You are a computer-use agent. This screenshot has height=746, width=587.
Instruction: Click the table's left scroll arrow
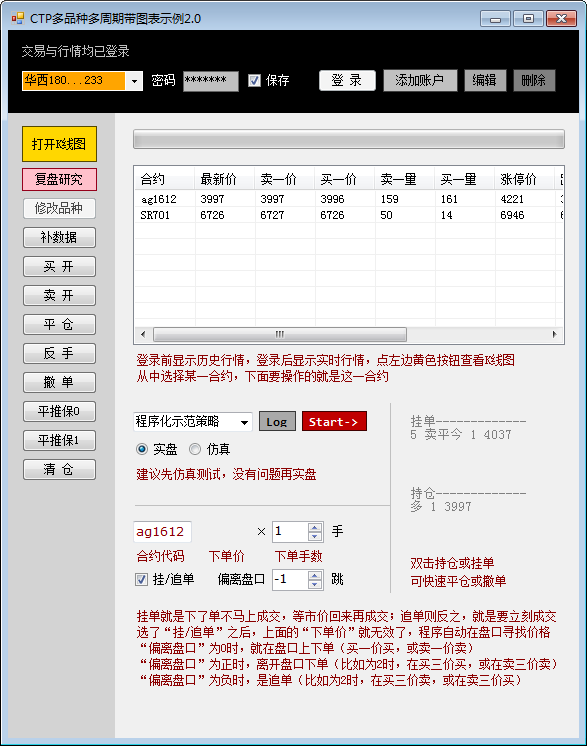pos(143,334)
